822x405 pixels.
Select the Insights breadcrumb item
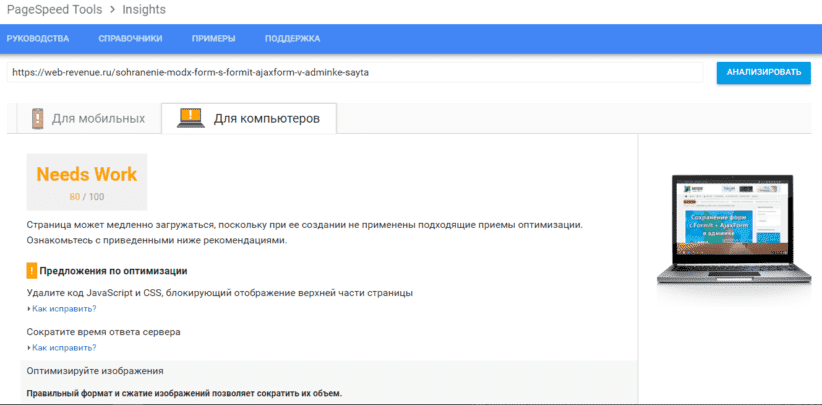click(144, 9)
